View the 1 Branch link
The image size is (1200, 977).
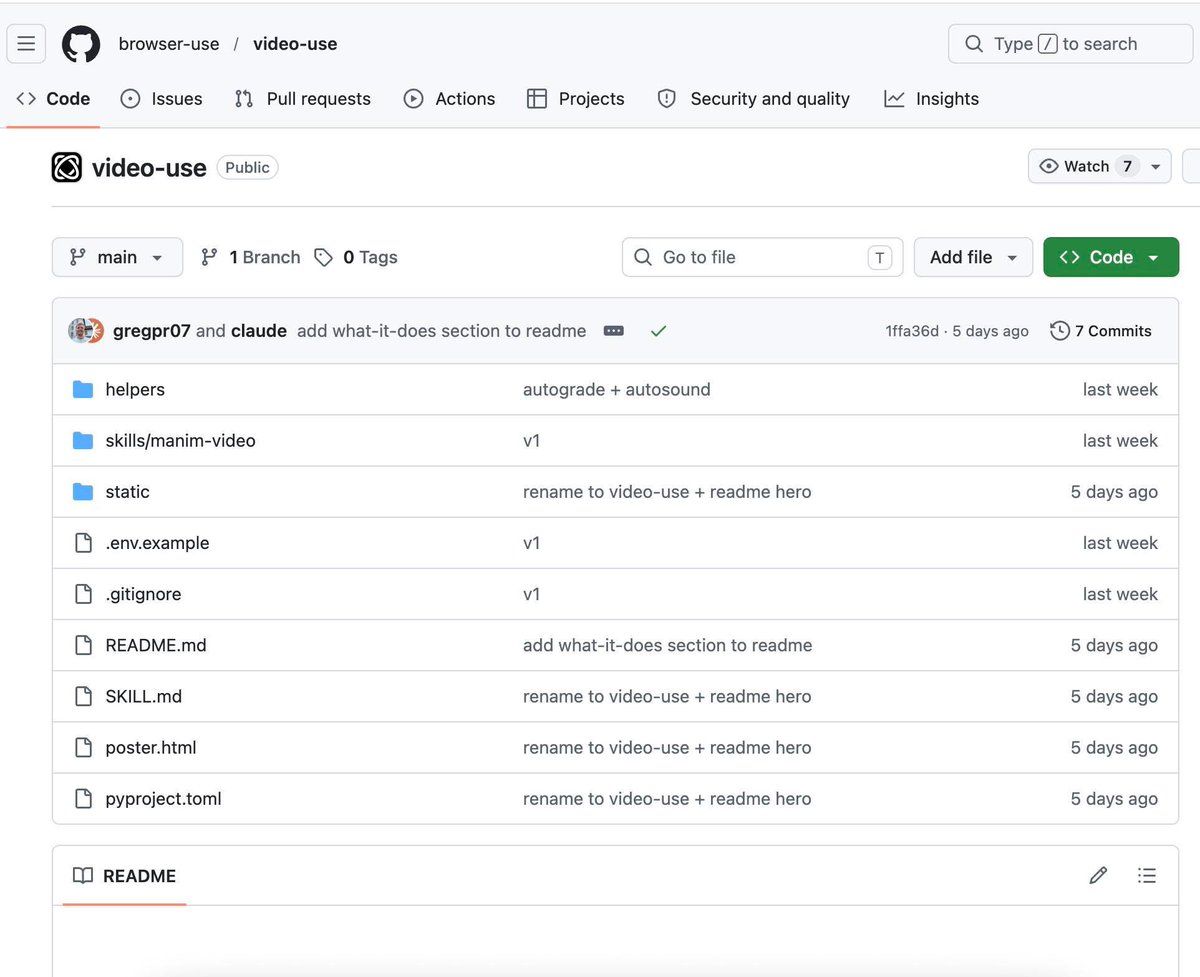pos(250,257)
